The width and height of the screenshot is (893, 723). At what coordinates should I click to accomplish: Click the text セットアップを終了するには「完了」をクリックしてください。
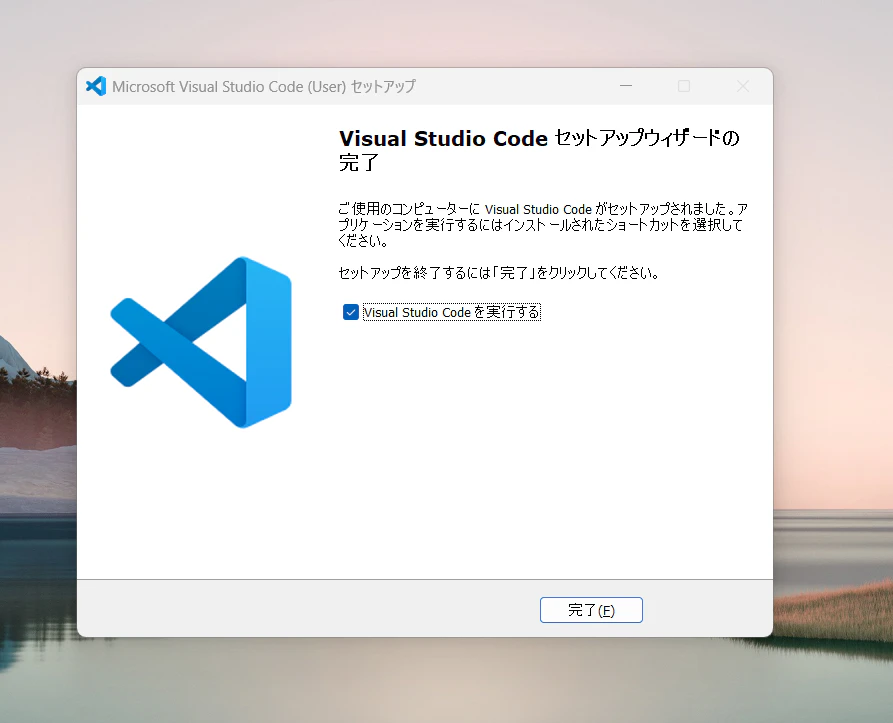498,273
